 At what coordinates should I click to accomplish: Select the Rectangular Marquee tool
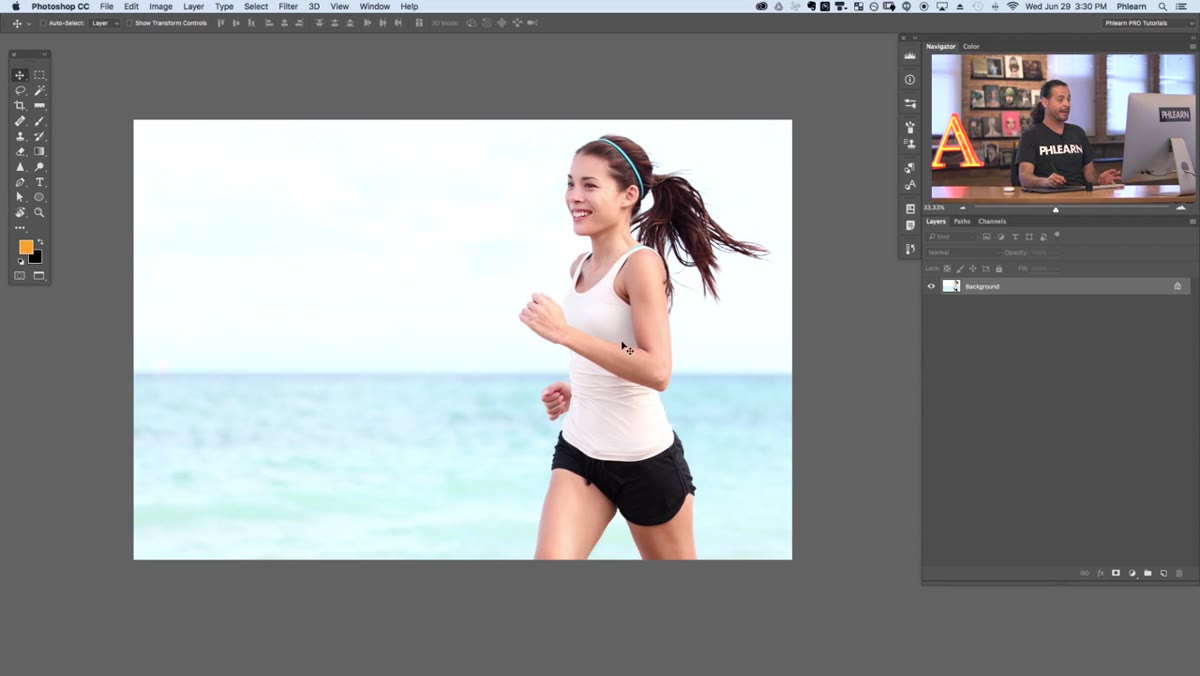(x=39, y=75)
